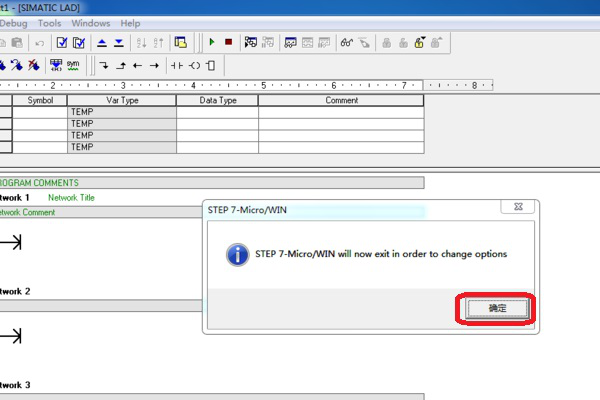Viewport: 600px width, 400px height.
Task: Click the Var Type column header
Action: click(x=122, y=100)
